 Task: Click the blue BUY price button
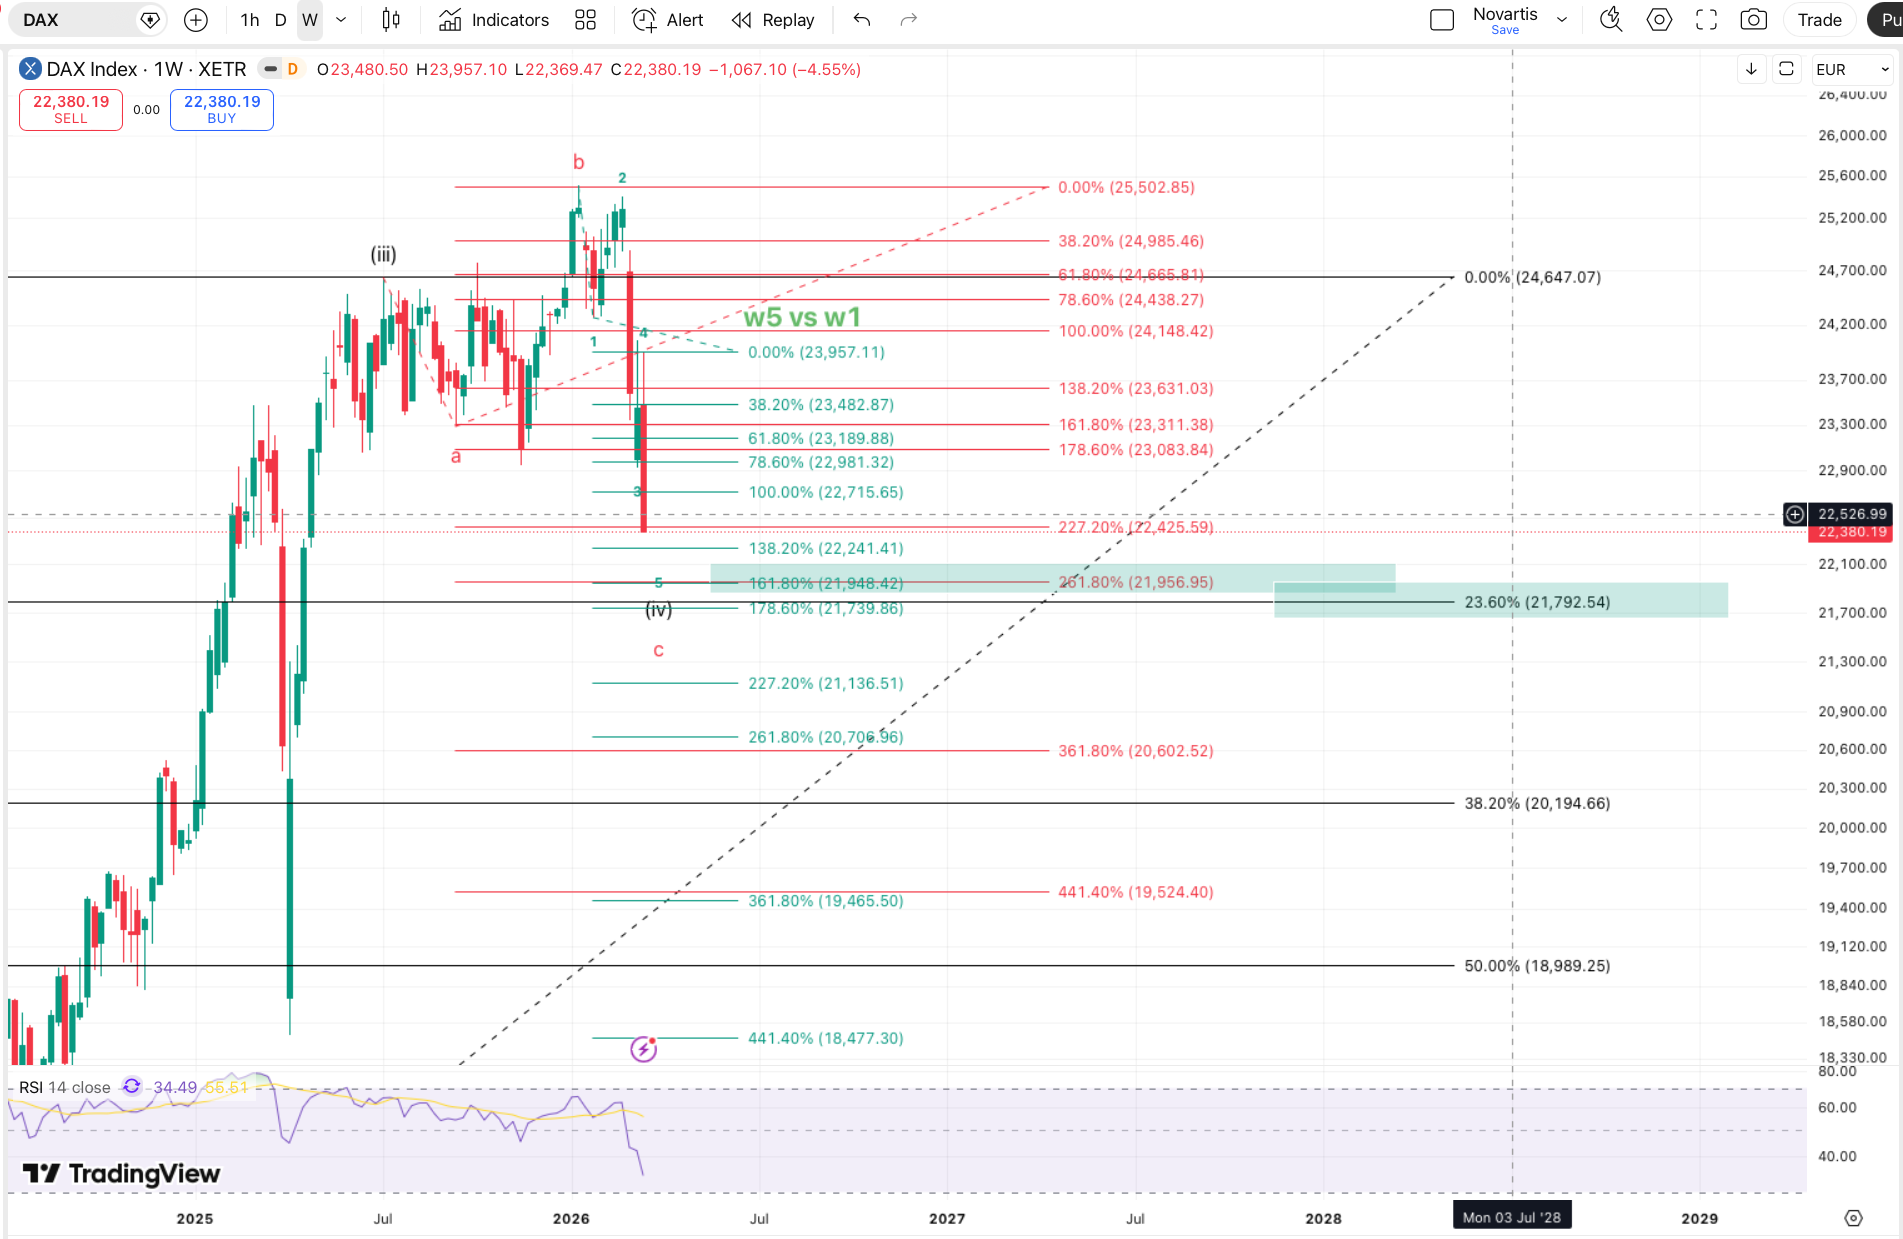(222, 109)
